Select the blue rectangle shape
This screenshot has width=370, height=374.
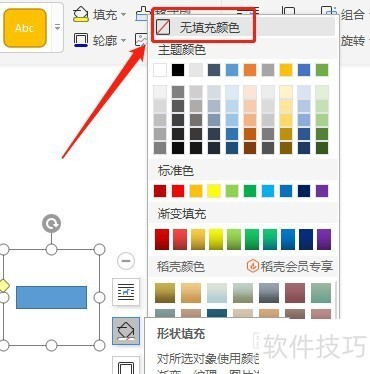click(52, 297)
